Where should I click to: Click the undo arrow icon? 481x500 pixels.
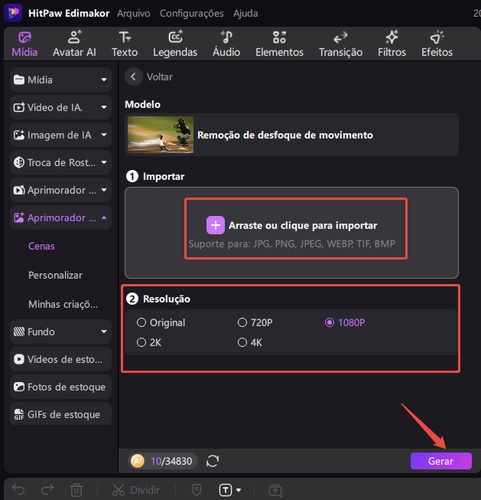click(x=18, y=490)
